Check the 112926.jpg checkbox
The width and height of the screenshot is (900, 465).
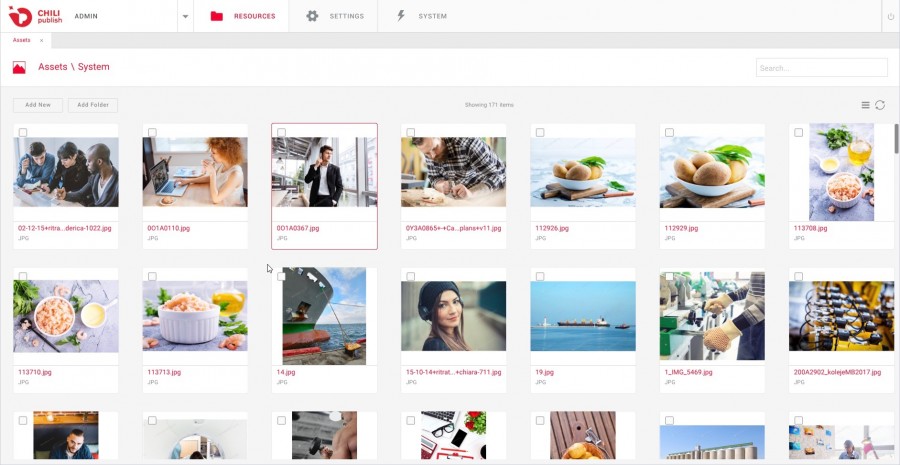tap(540, 133)
